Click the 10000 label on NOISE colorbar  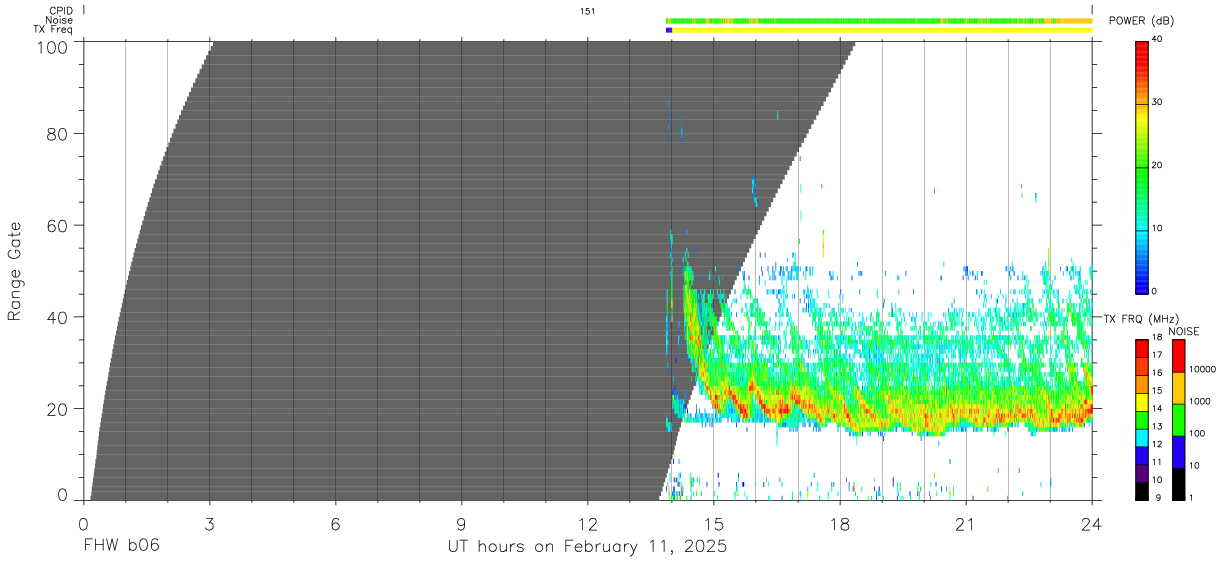point(1203,369)
